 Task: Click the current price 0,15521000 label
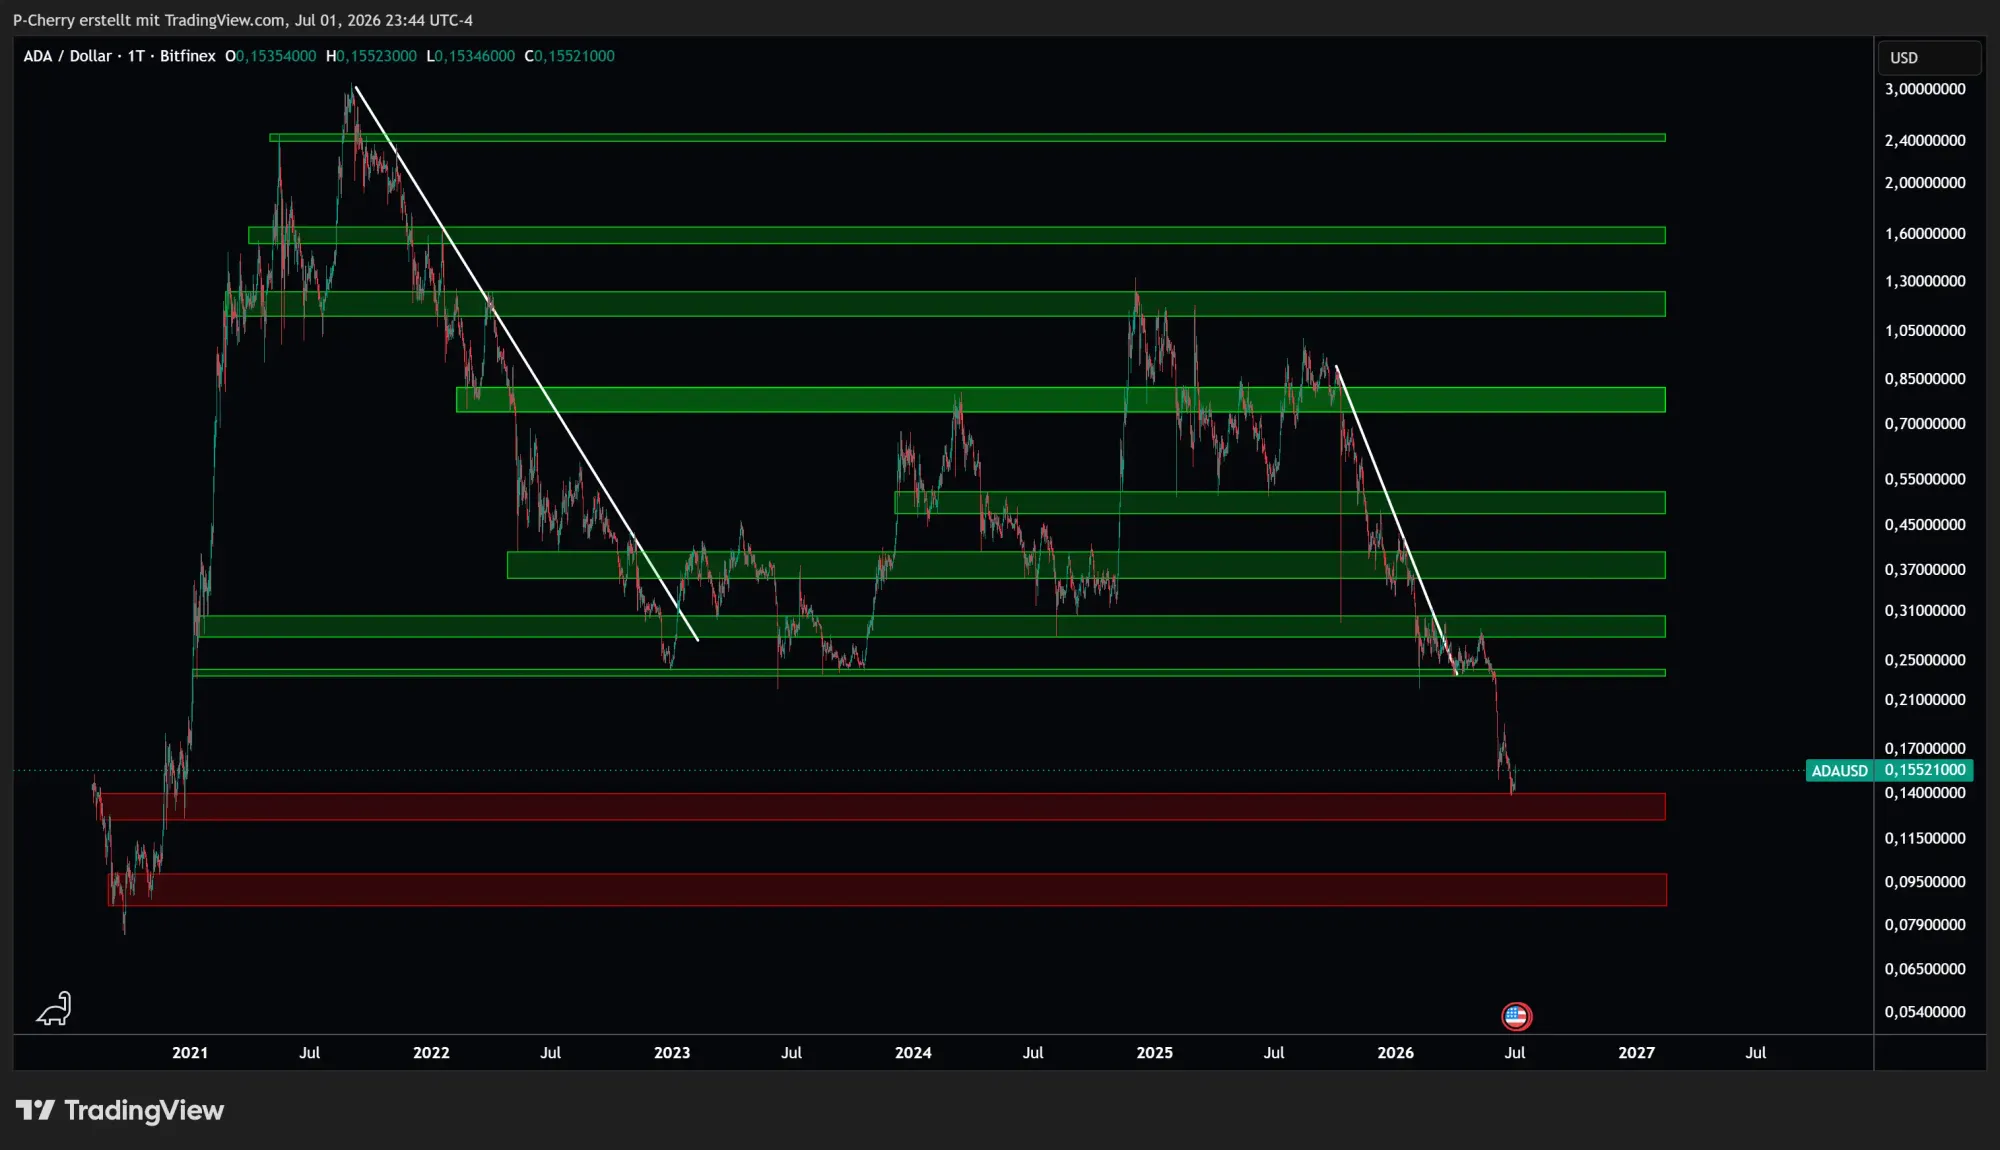click(1925, 770)
